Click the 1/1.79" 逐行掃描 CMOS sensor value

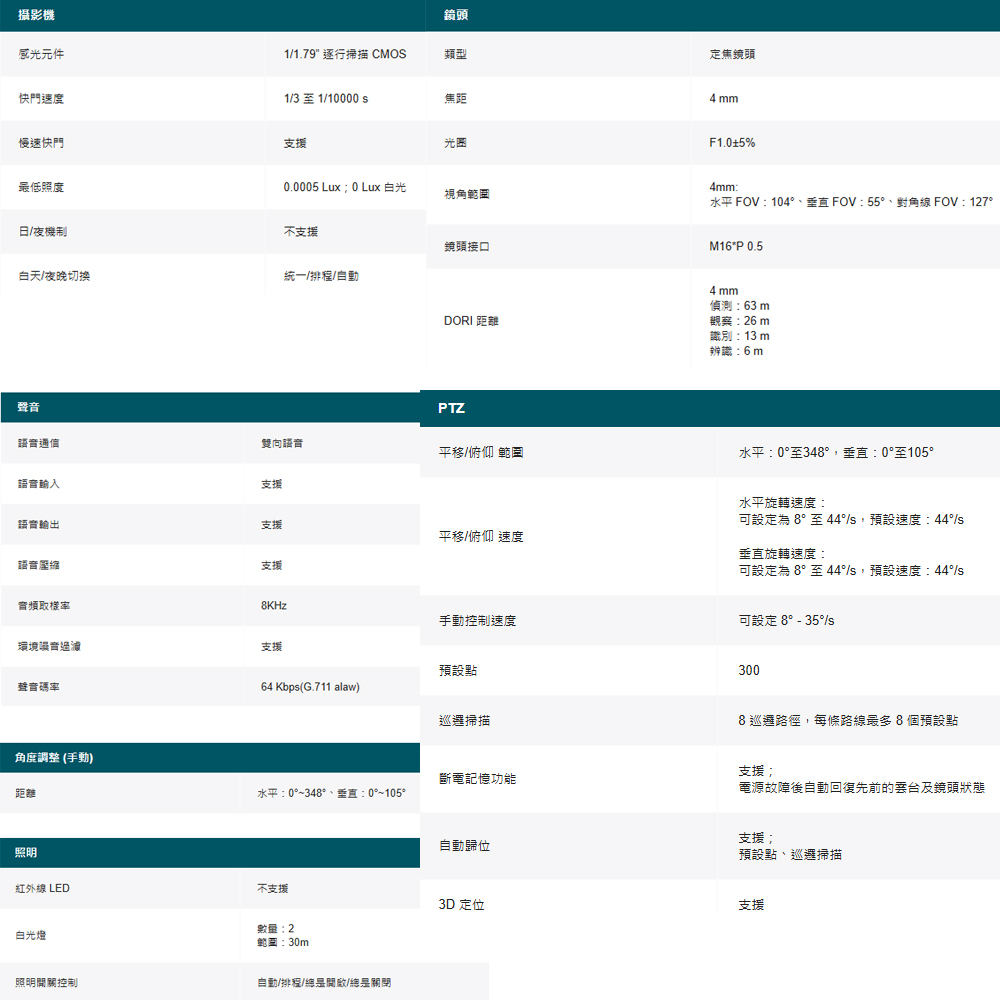(345, 54)
